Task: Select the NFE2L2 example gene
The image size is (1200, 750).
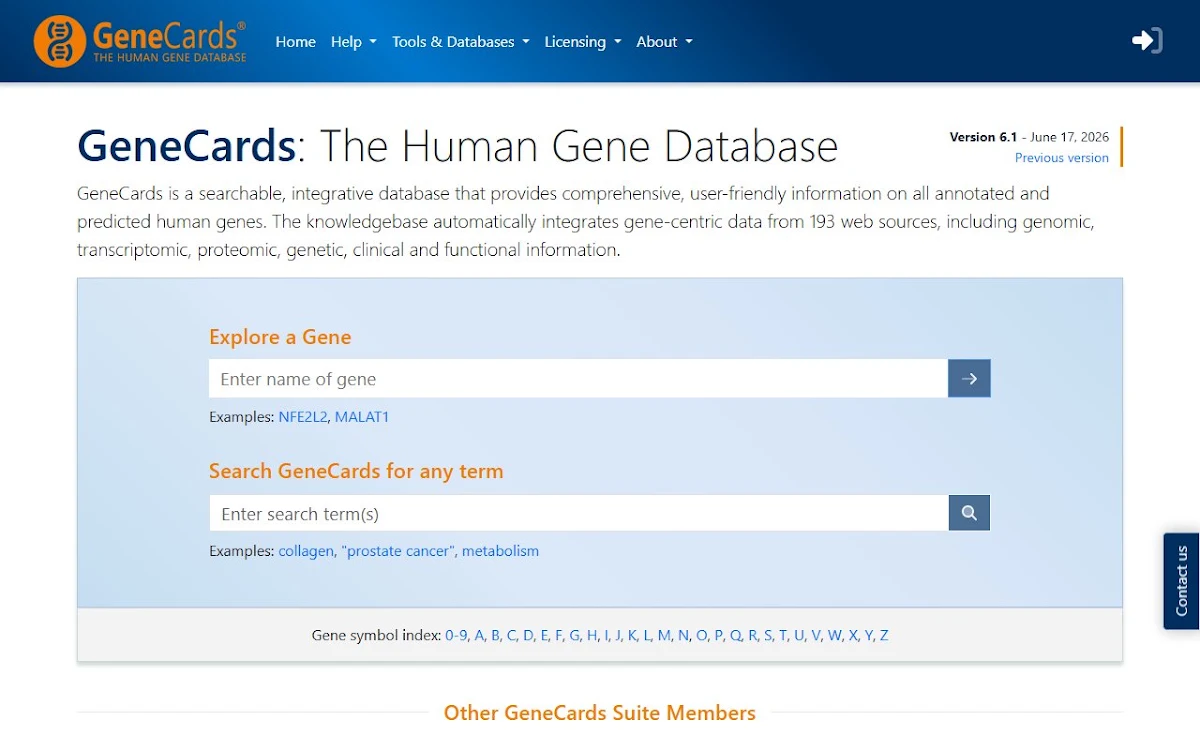Action: coord(303,416)
